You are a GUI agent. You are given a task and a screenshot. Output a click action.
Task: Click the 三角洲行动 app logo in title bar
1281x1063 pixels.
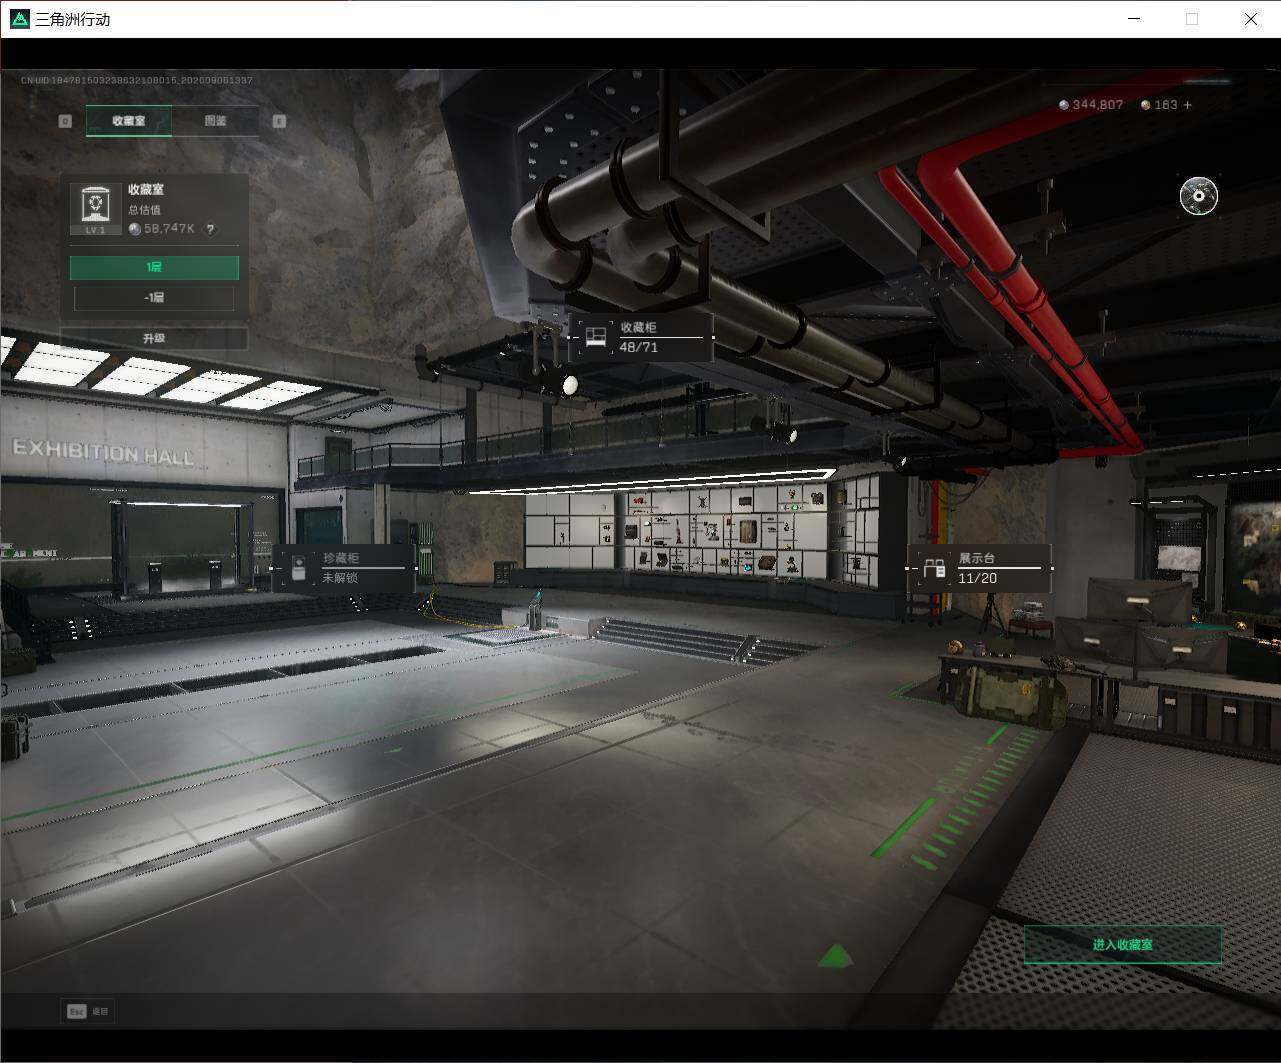pyautogui.click(x=19, y=19)
